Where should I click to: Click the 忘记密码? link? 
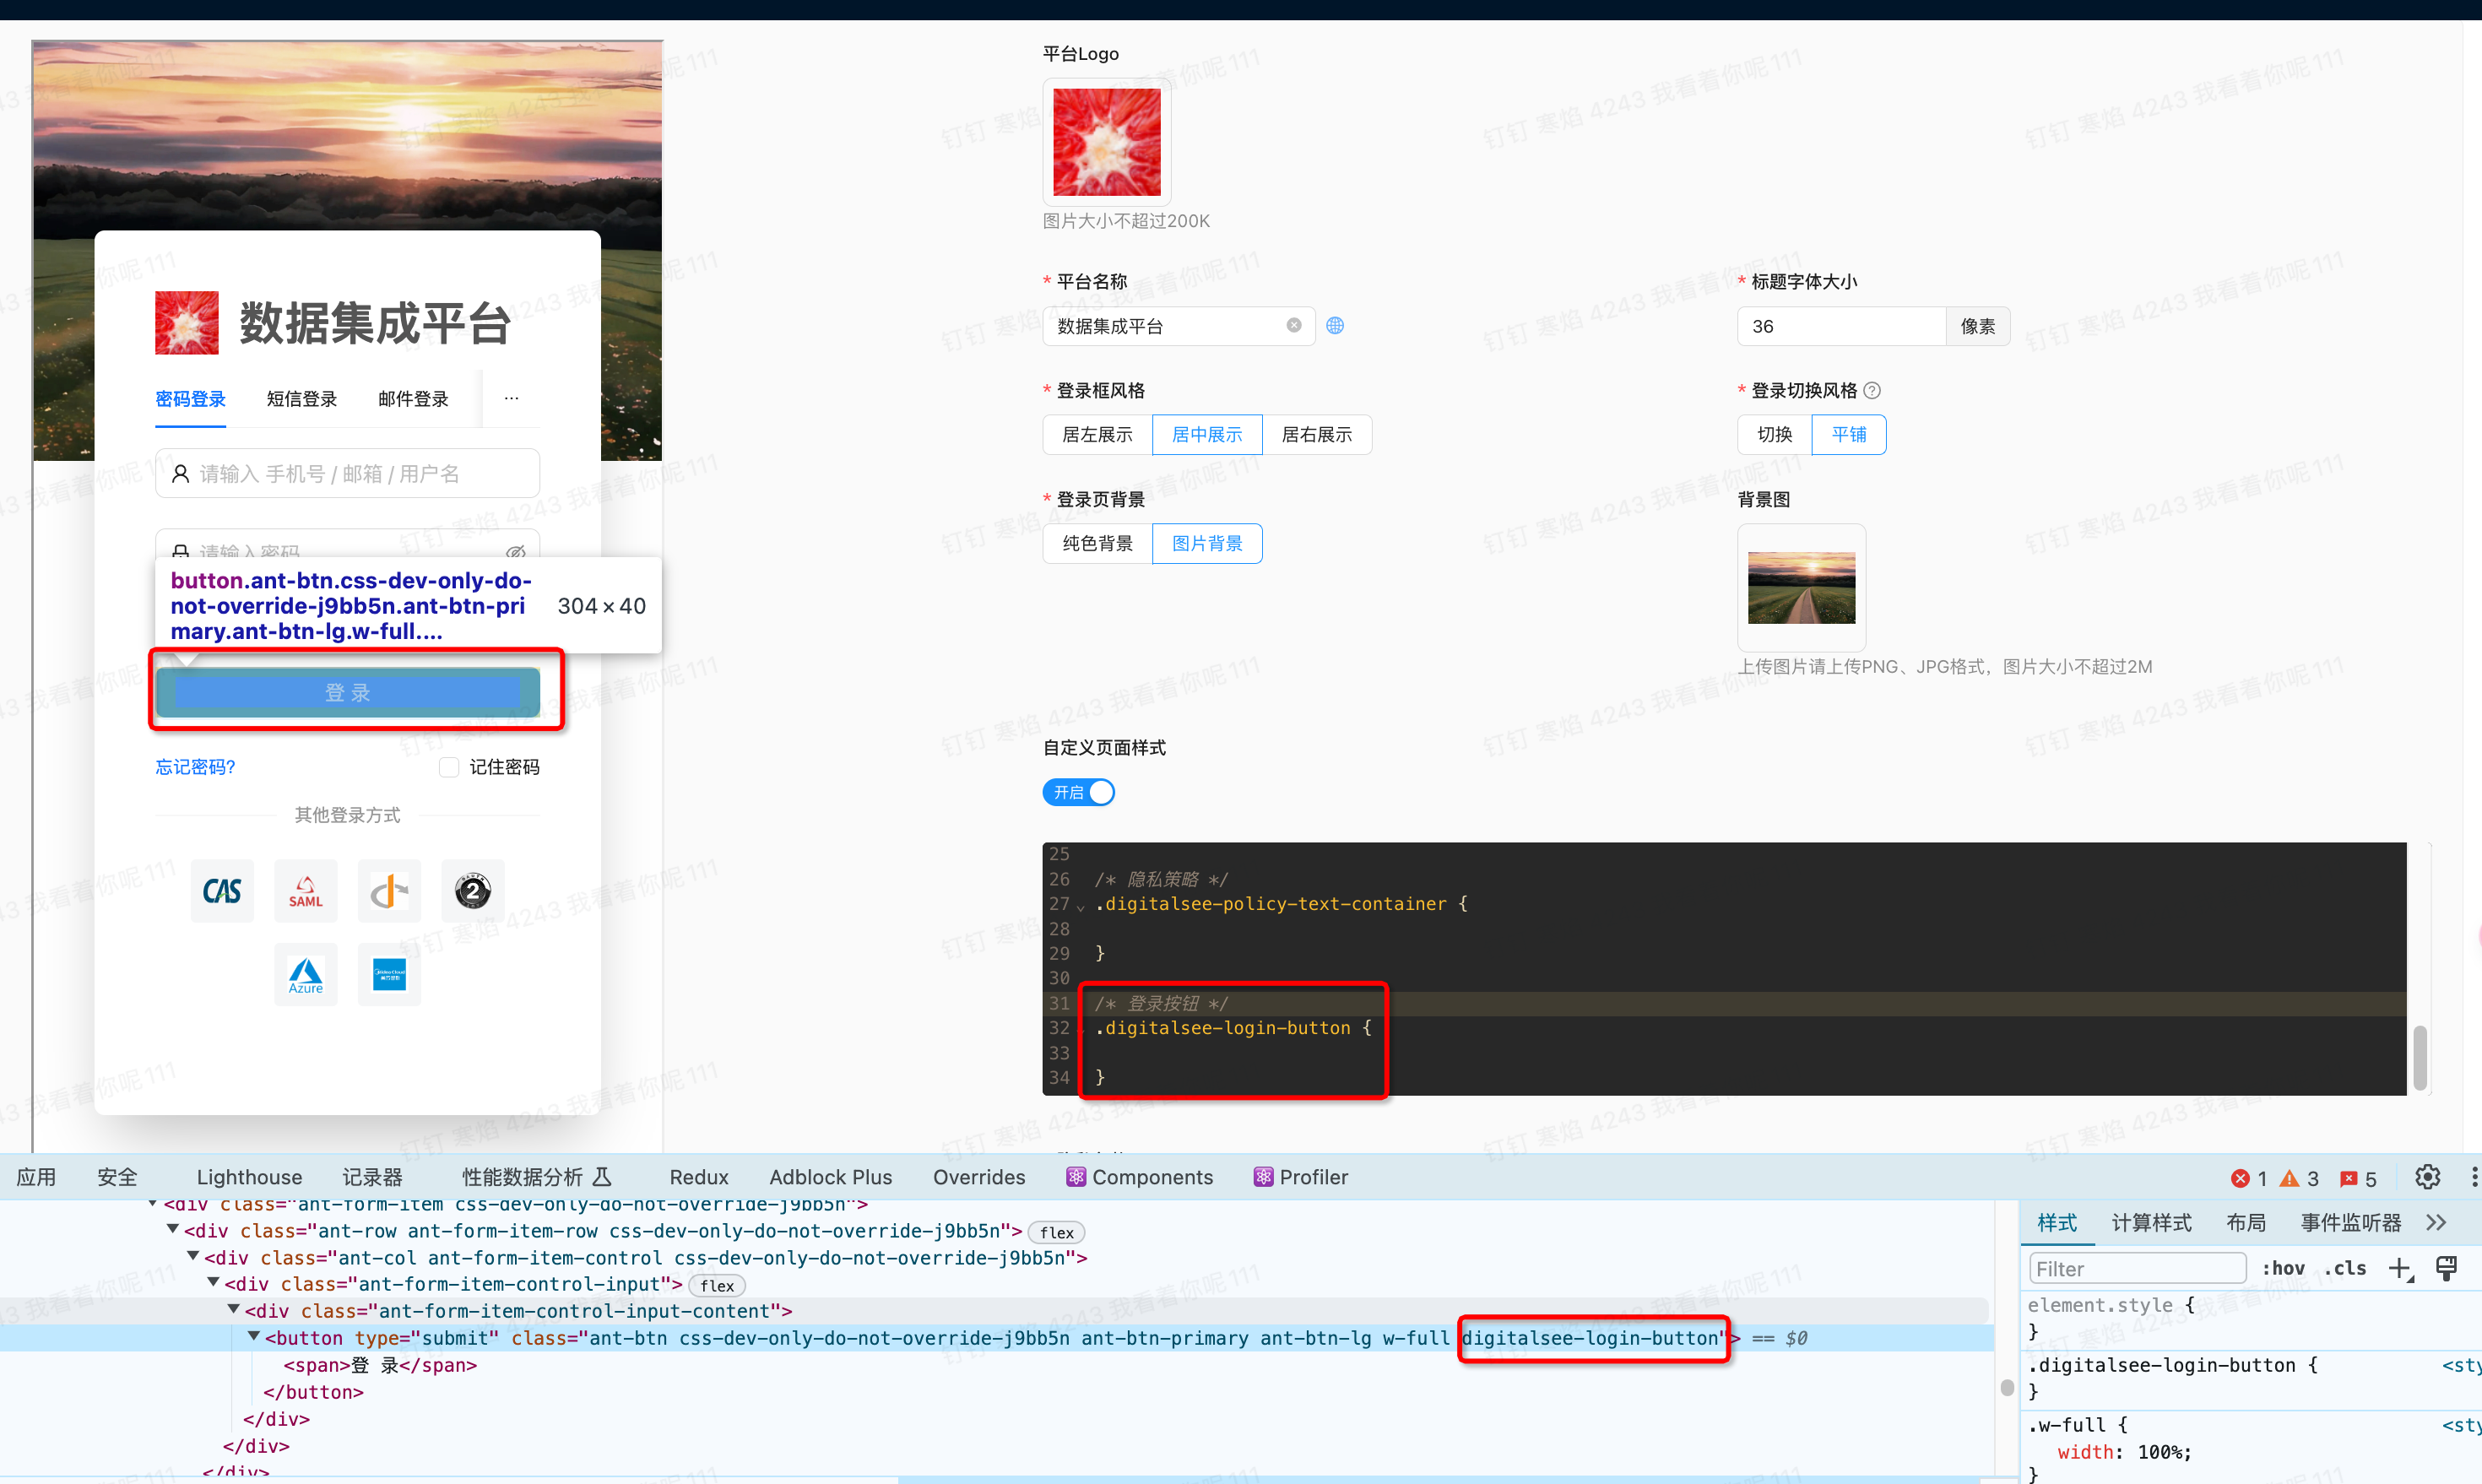(x=195, y=767)
